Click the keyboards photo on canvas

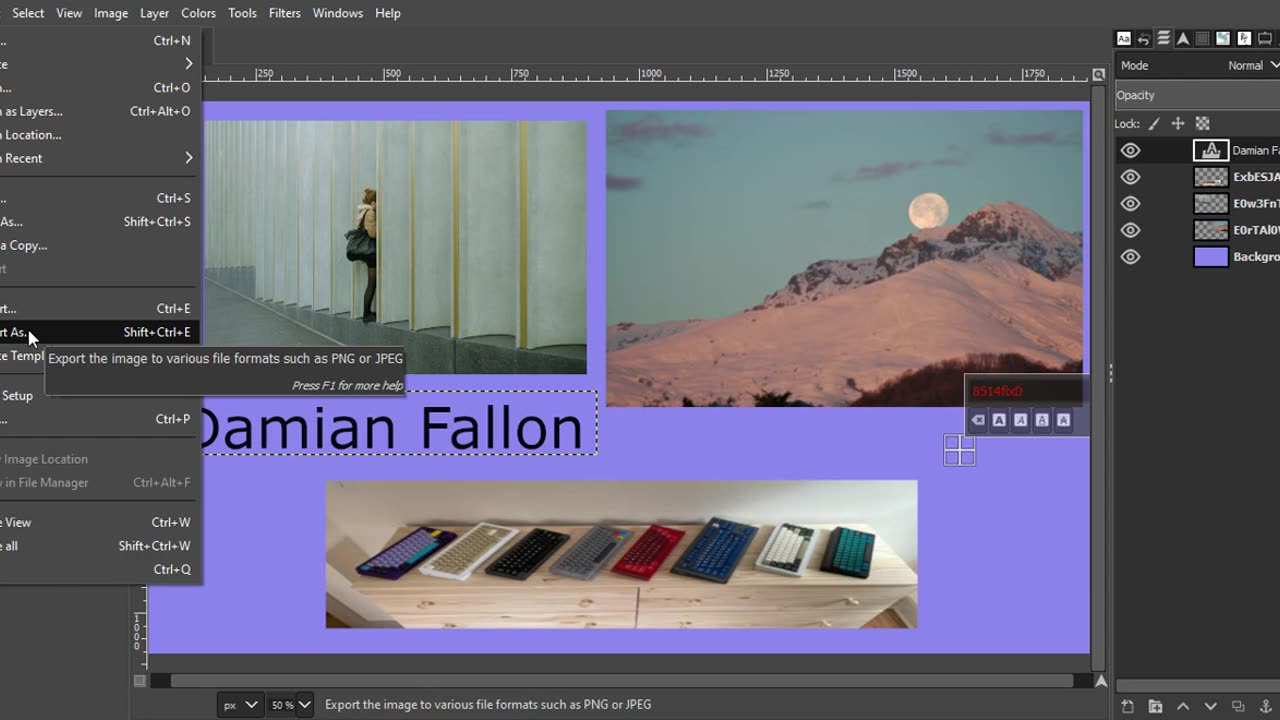tap(621, 554)
